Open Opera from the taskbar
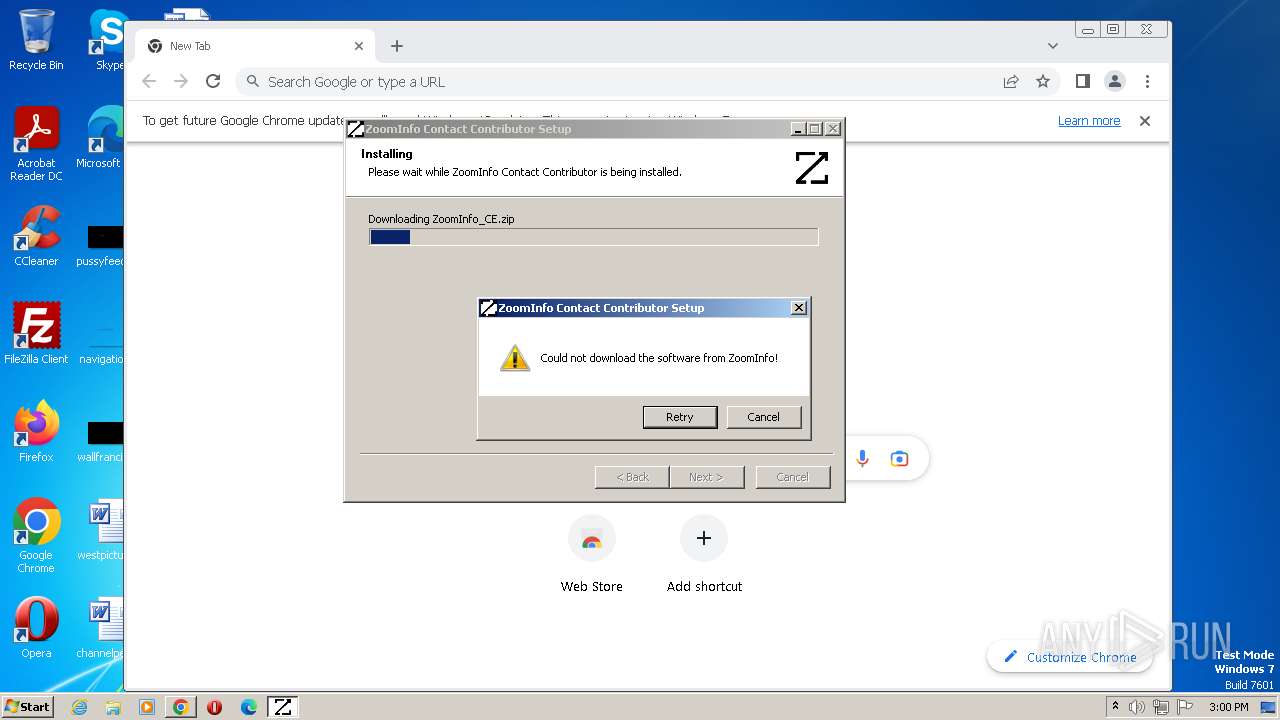1280x720 pixels. point(214,707)
